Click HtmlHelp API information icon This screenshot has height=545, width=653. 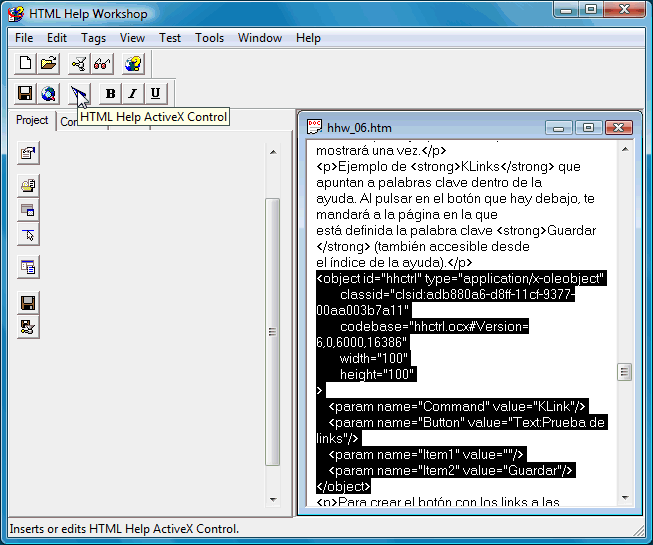click(x=28, y=235)
